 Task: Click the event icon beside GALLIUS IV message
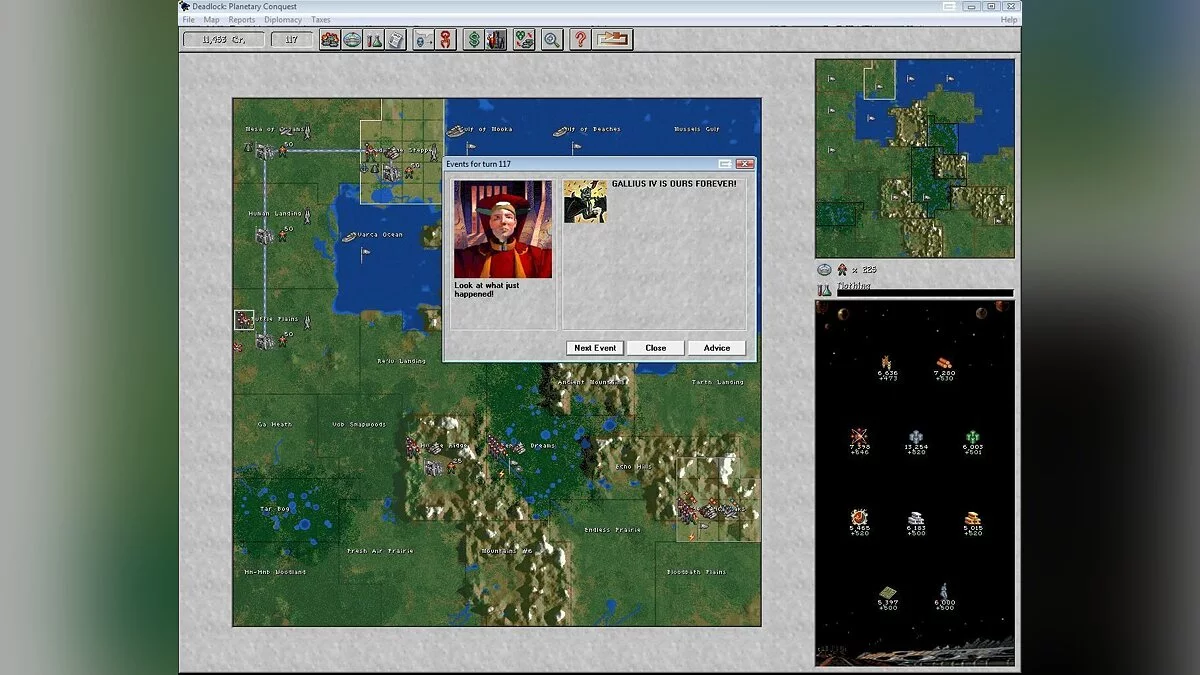585,201
